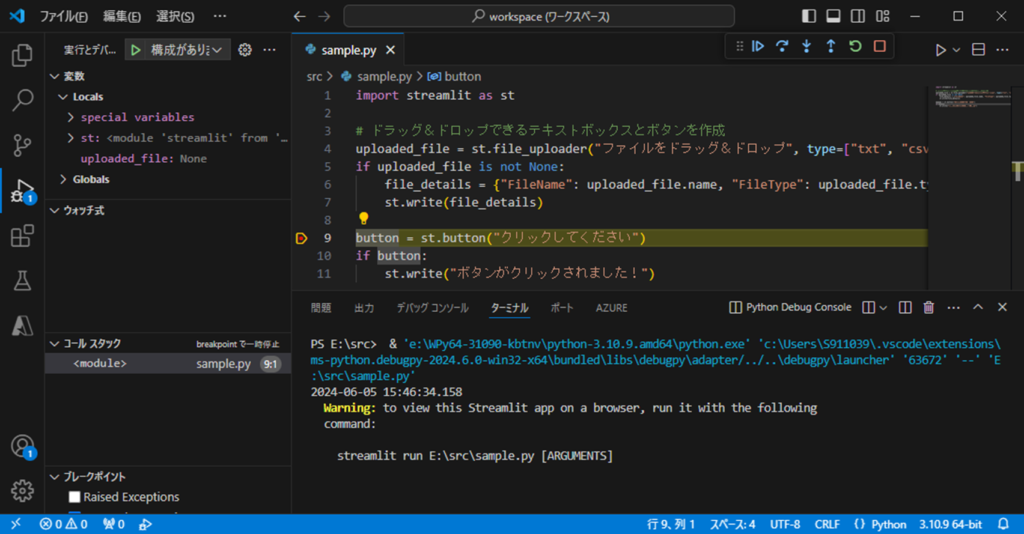Open the Extensions view in activity bar
This screenshot has width=1024, height=534.
[x=22, y=236]
